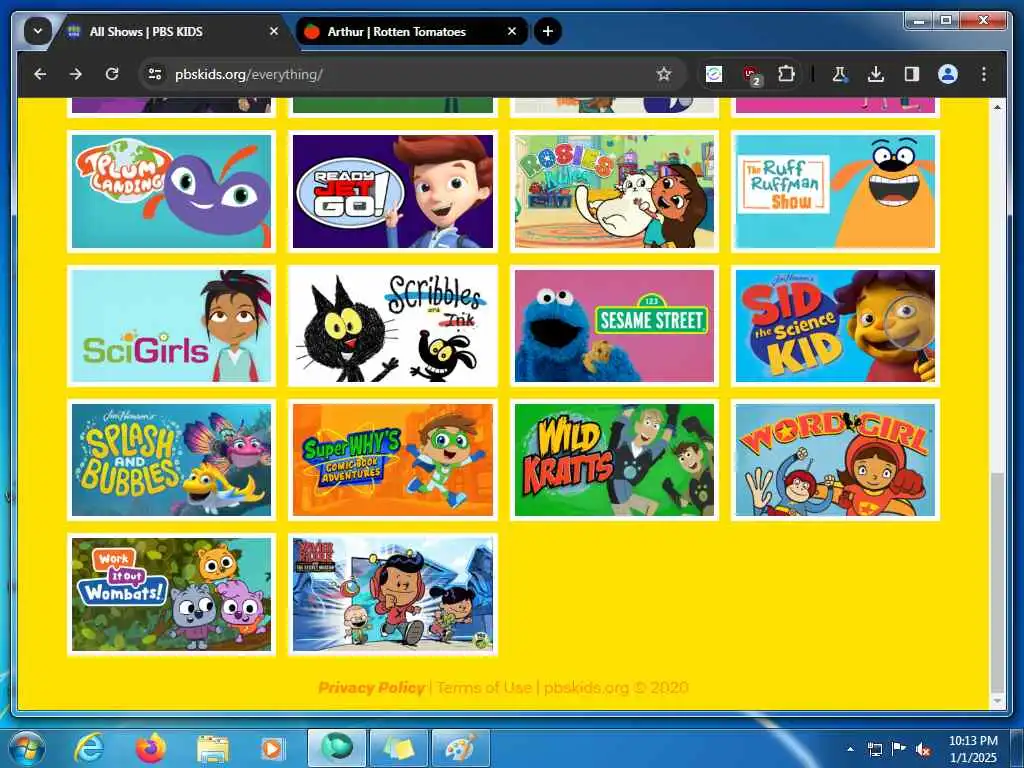Launch Internet Explorer from taskbar
This screenshot has width=1024, height=768.
pyautogui.click(x=89, y=748)
